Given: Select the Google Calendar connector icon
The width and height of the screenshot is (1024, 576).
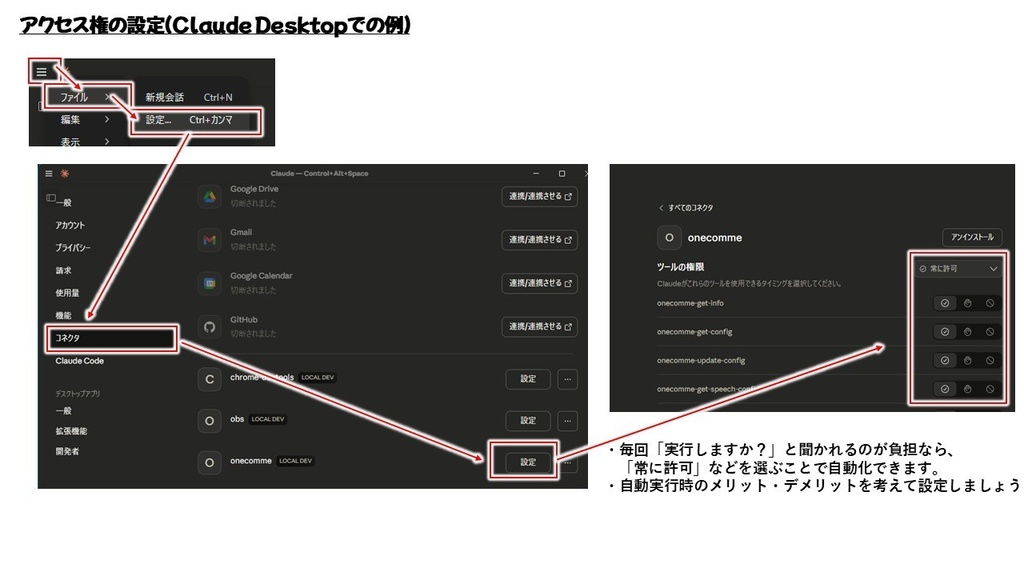Looking at the screenshot, I should 210,280.
